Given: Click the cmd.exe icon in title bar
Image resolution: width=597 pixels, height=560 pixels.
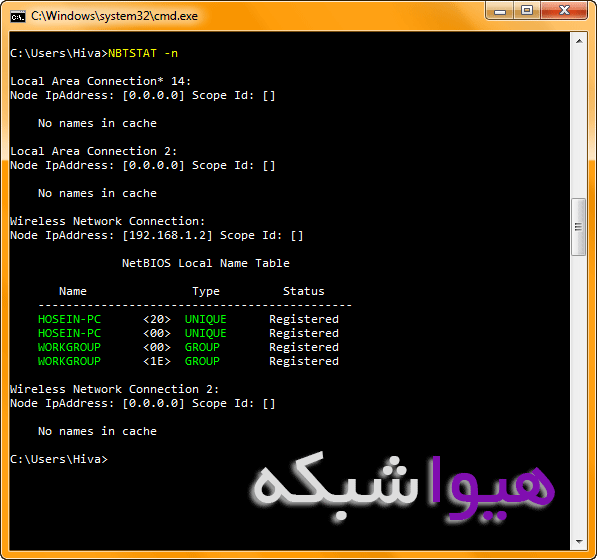Looking at the screenshot, I should coord(18,17).
